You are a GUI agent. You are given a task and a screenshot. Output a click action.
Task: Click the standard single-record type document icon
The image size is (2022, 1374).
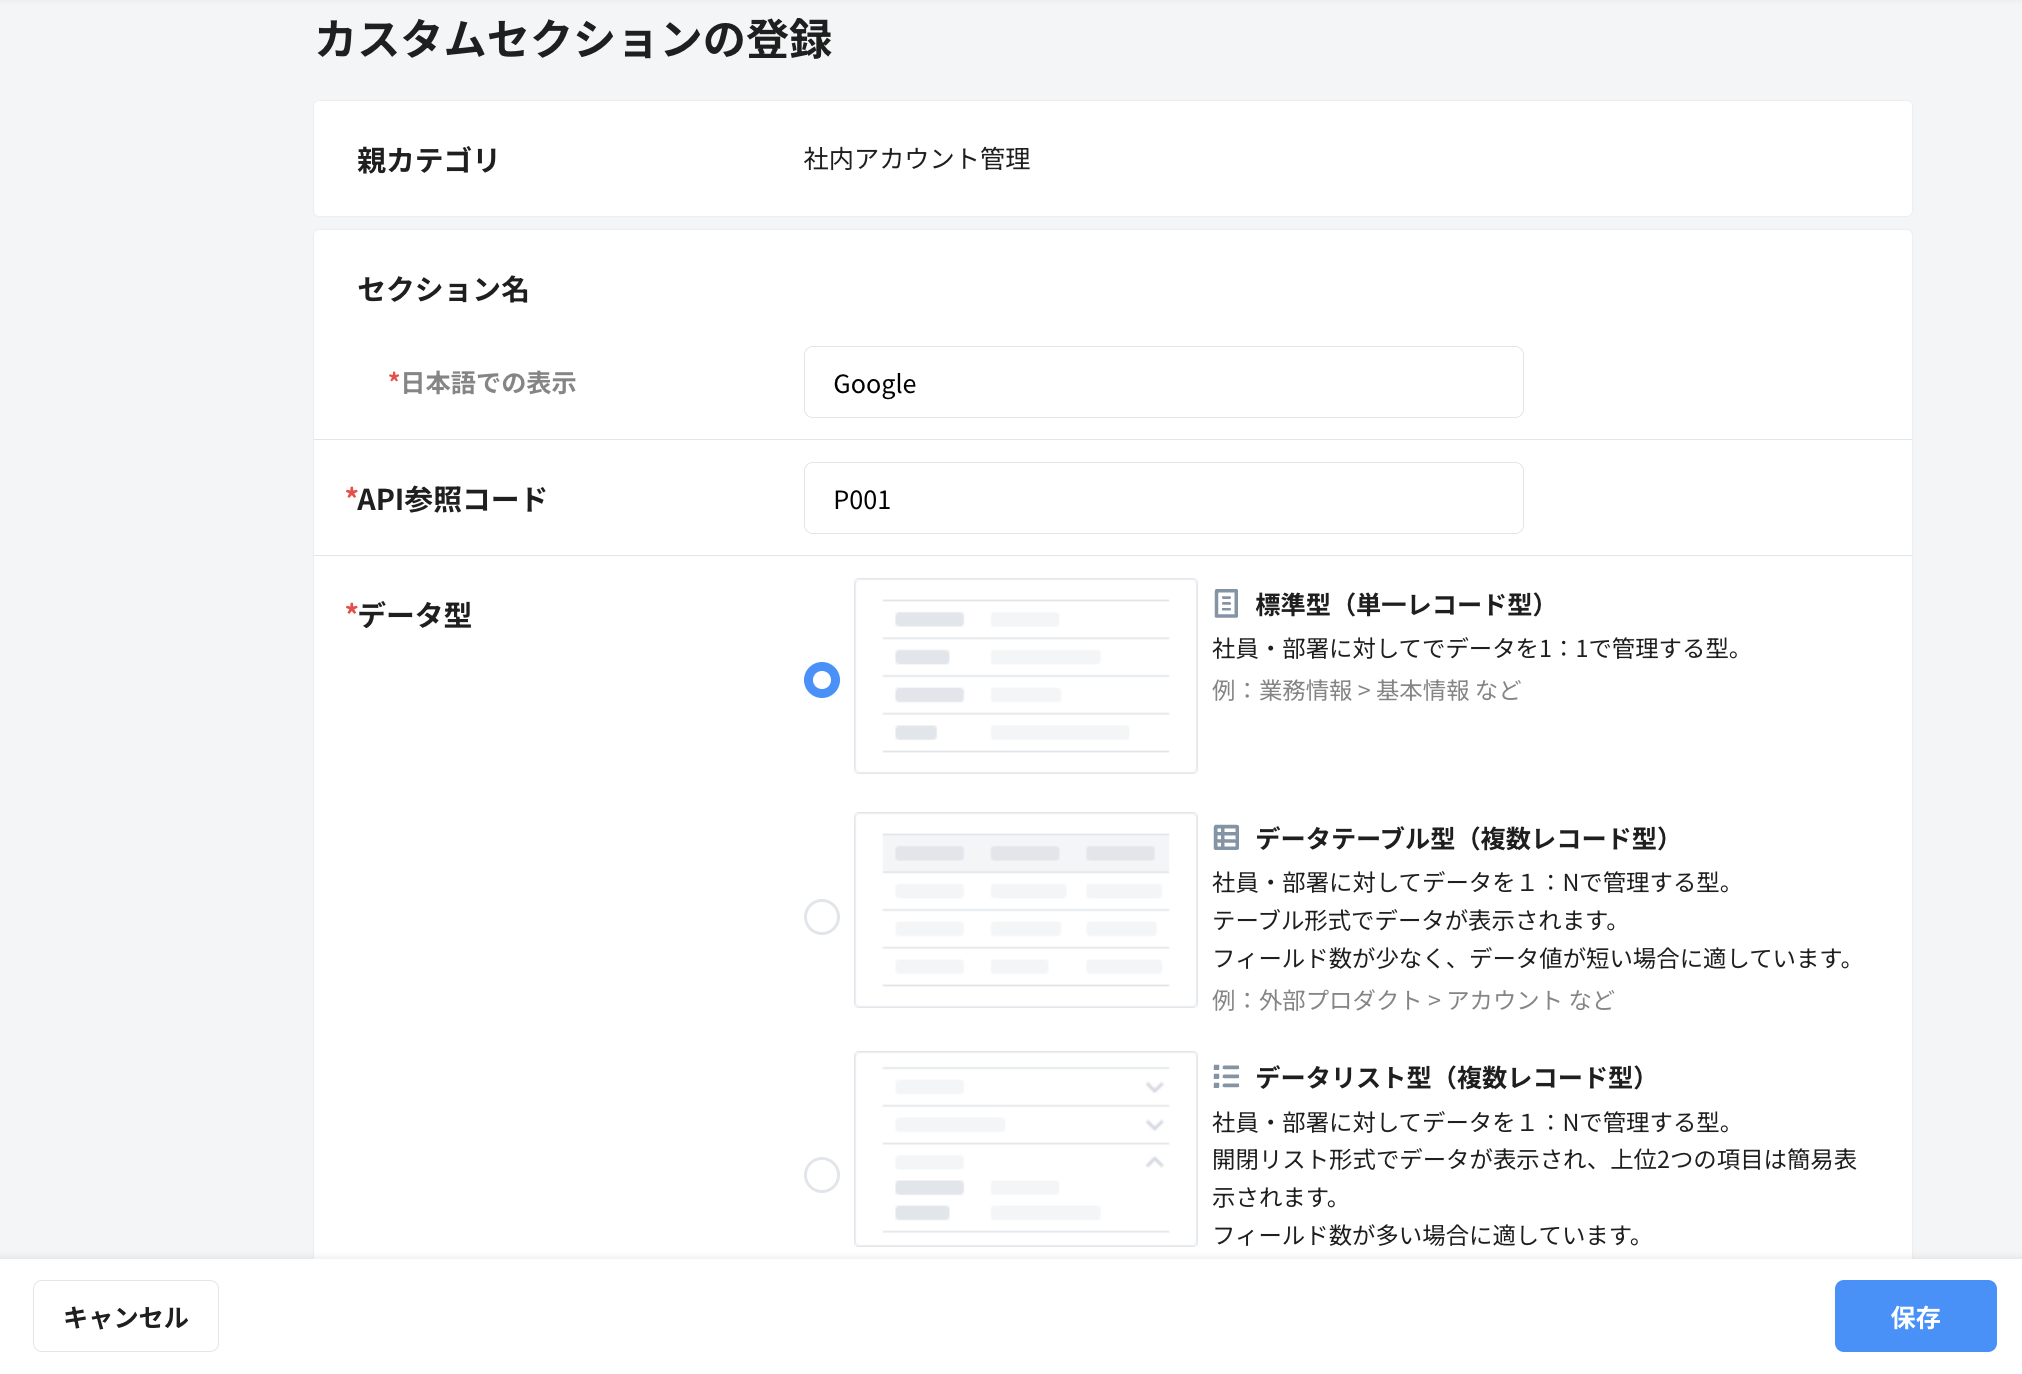[x=1226, y=604]
